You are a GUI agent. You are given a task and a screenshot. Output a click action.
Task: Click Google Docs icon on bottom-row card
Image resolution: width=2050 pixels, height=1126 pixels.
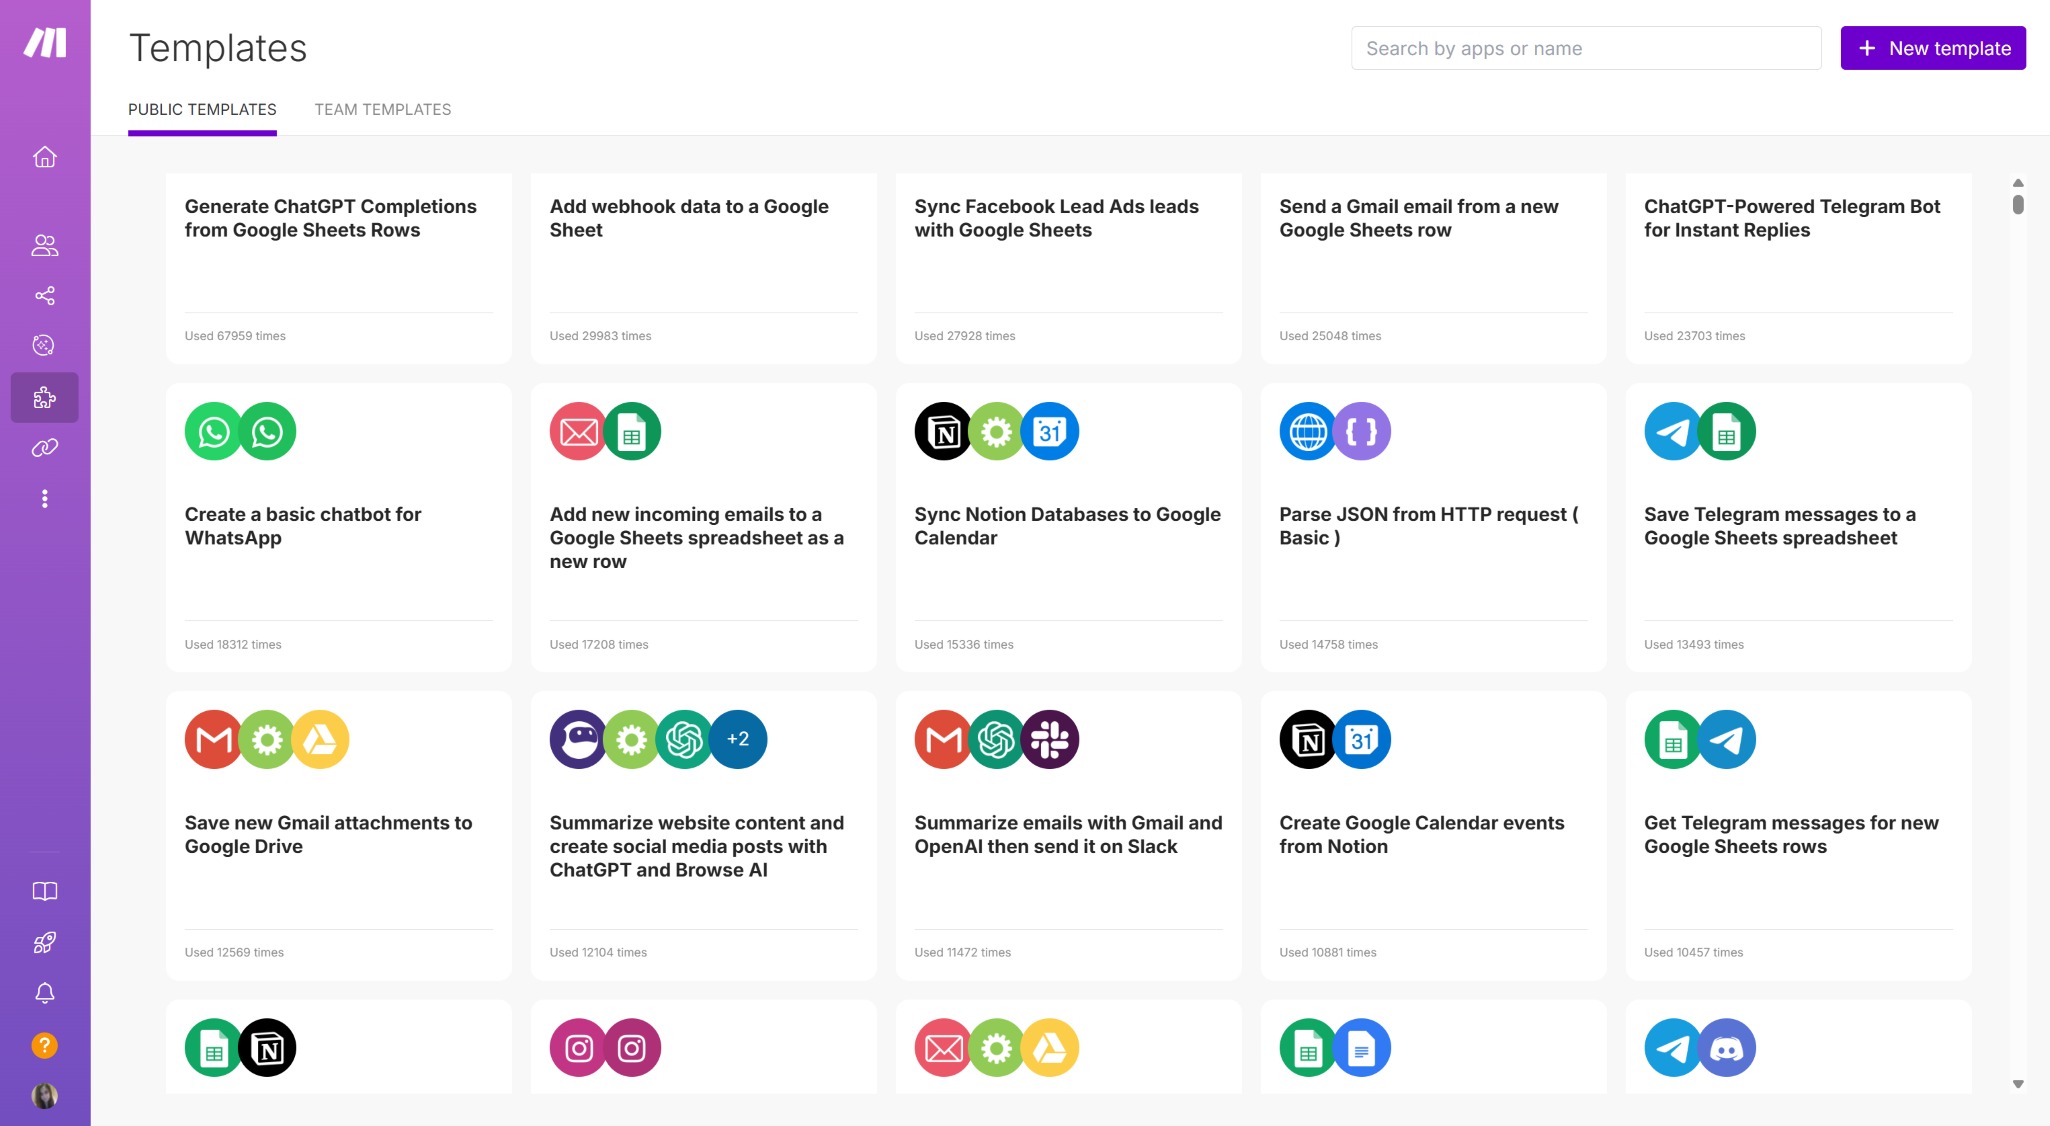pyautogui.click(x=1362, y=1048)
